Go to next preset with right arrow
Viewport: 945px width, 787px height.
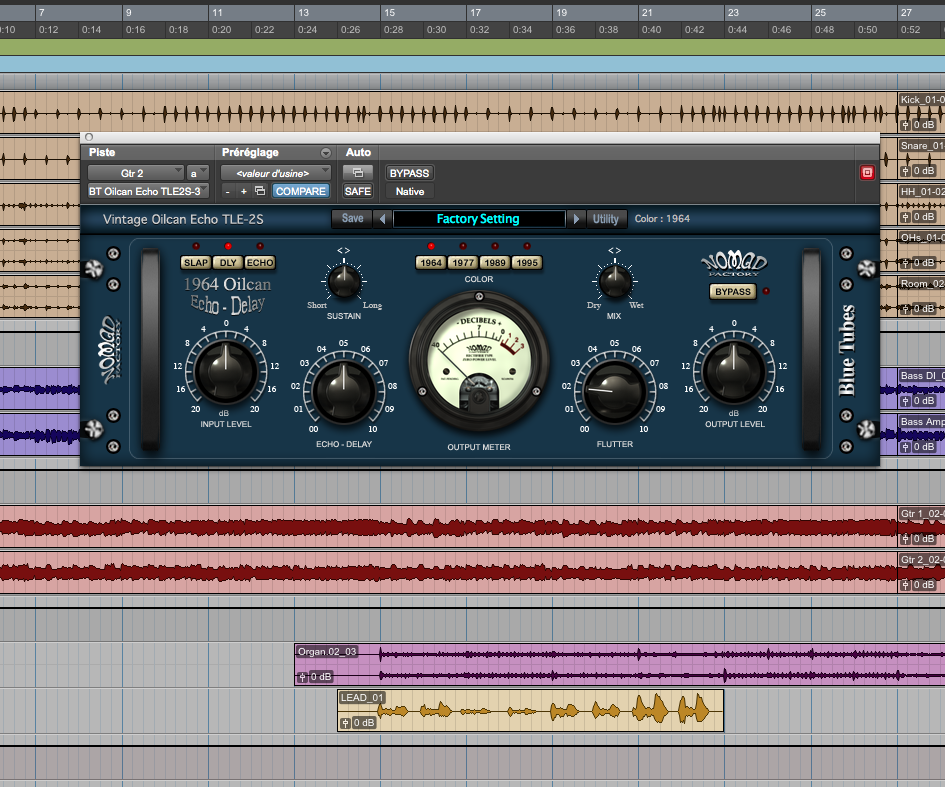(x=576, y=219)
